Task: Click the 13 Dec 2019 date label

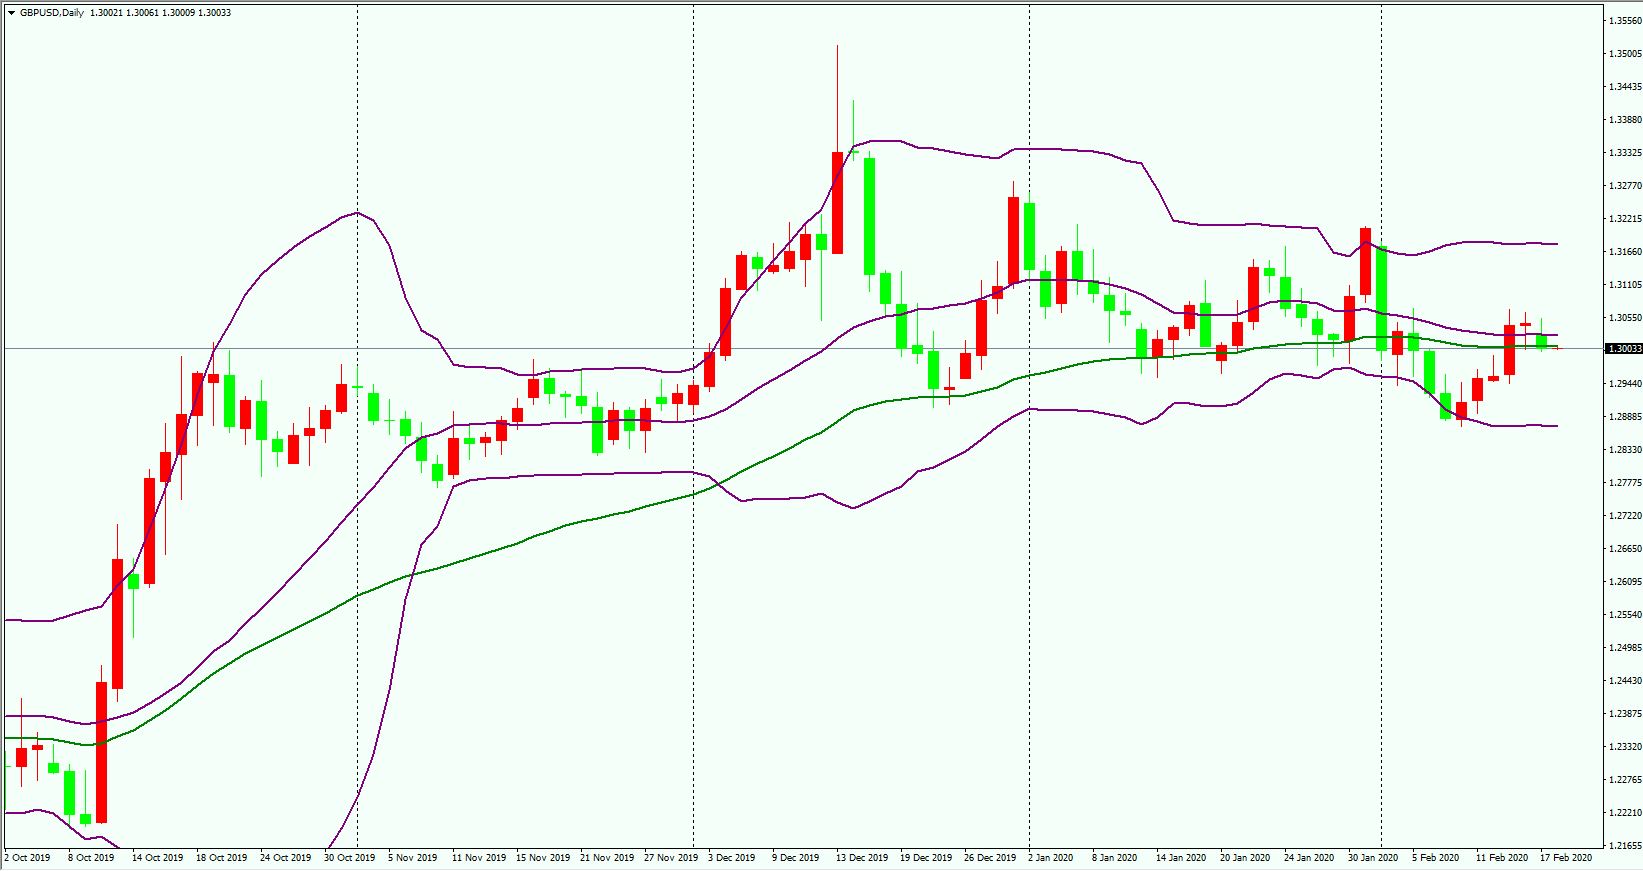Action: click(862, 858)
